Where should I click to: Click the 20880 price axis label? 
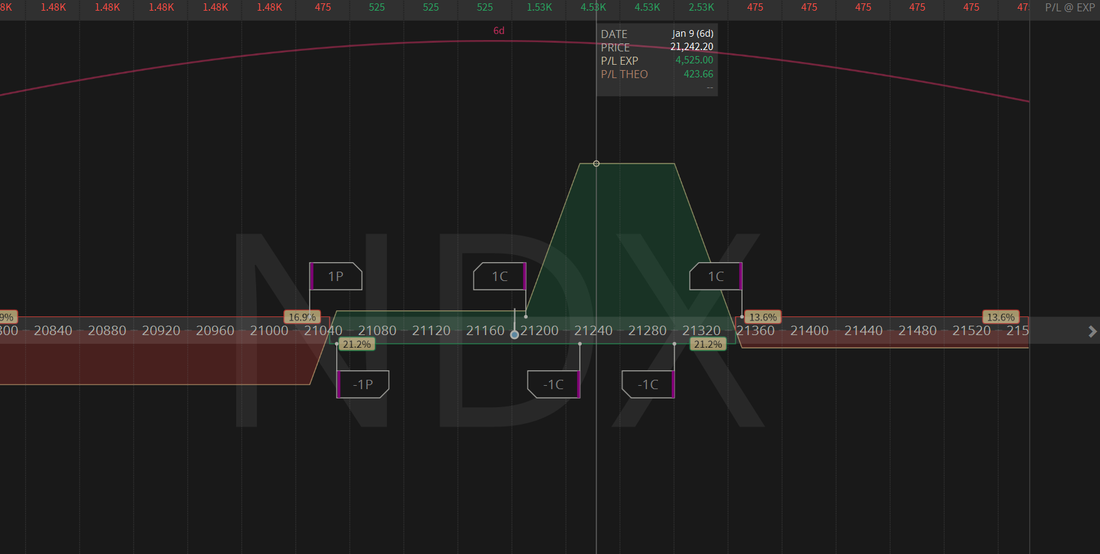107,330
